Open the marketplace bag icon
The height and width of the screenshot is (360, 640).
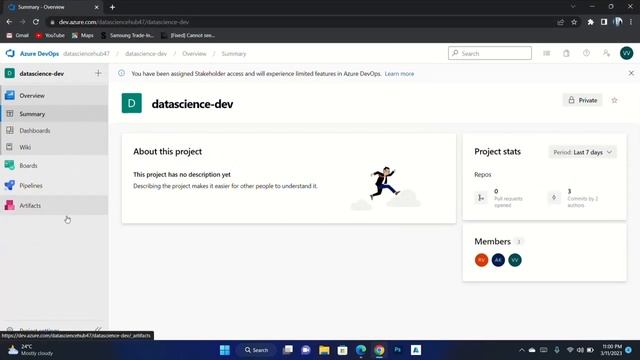pyautogui.click(x=566, y=53)
